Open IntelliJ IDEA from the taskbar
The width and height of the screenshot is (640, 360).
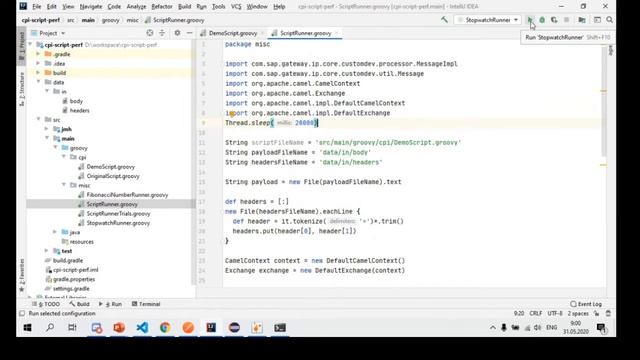tap(211, 327)
